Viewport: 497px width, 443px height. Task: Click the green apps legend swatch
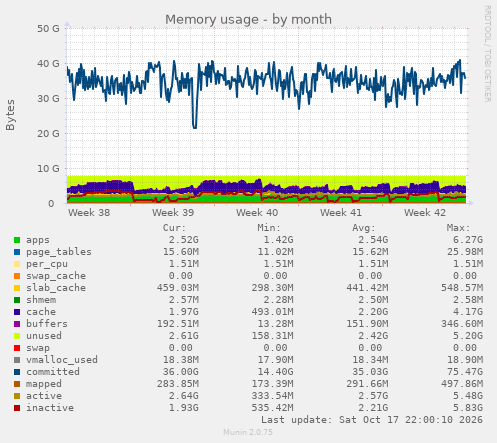coord(17,240)
